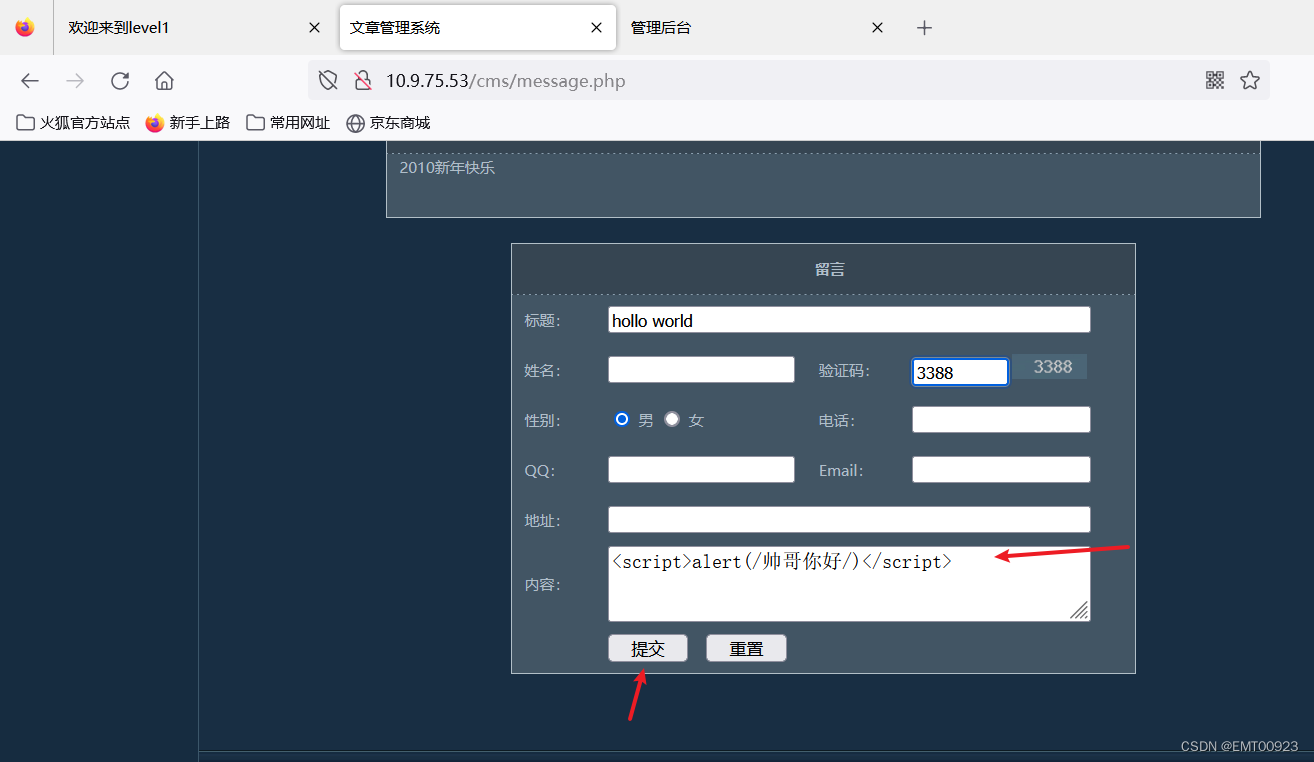This screenshot has height=762, width=1314.
Task: Click the 重置 reset button
Action: click(x=746, y=648)
